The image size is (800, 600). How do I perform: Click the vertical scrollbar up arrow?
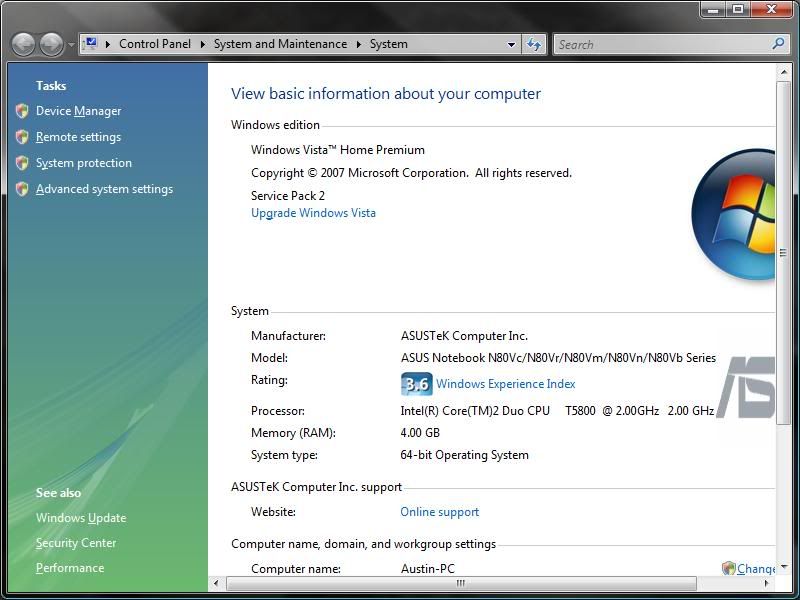click(x=783, y=72)
